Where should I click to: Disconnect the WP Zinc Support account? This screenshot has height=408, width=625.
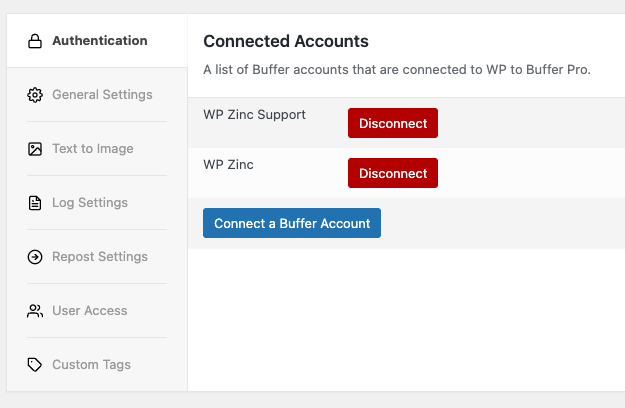pos(393,123)
